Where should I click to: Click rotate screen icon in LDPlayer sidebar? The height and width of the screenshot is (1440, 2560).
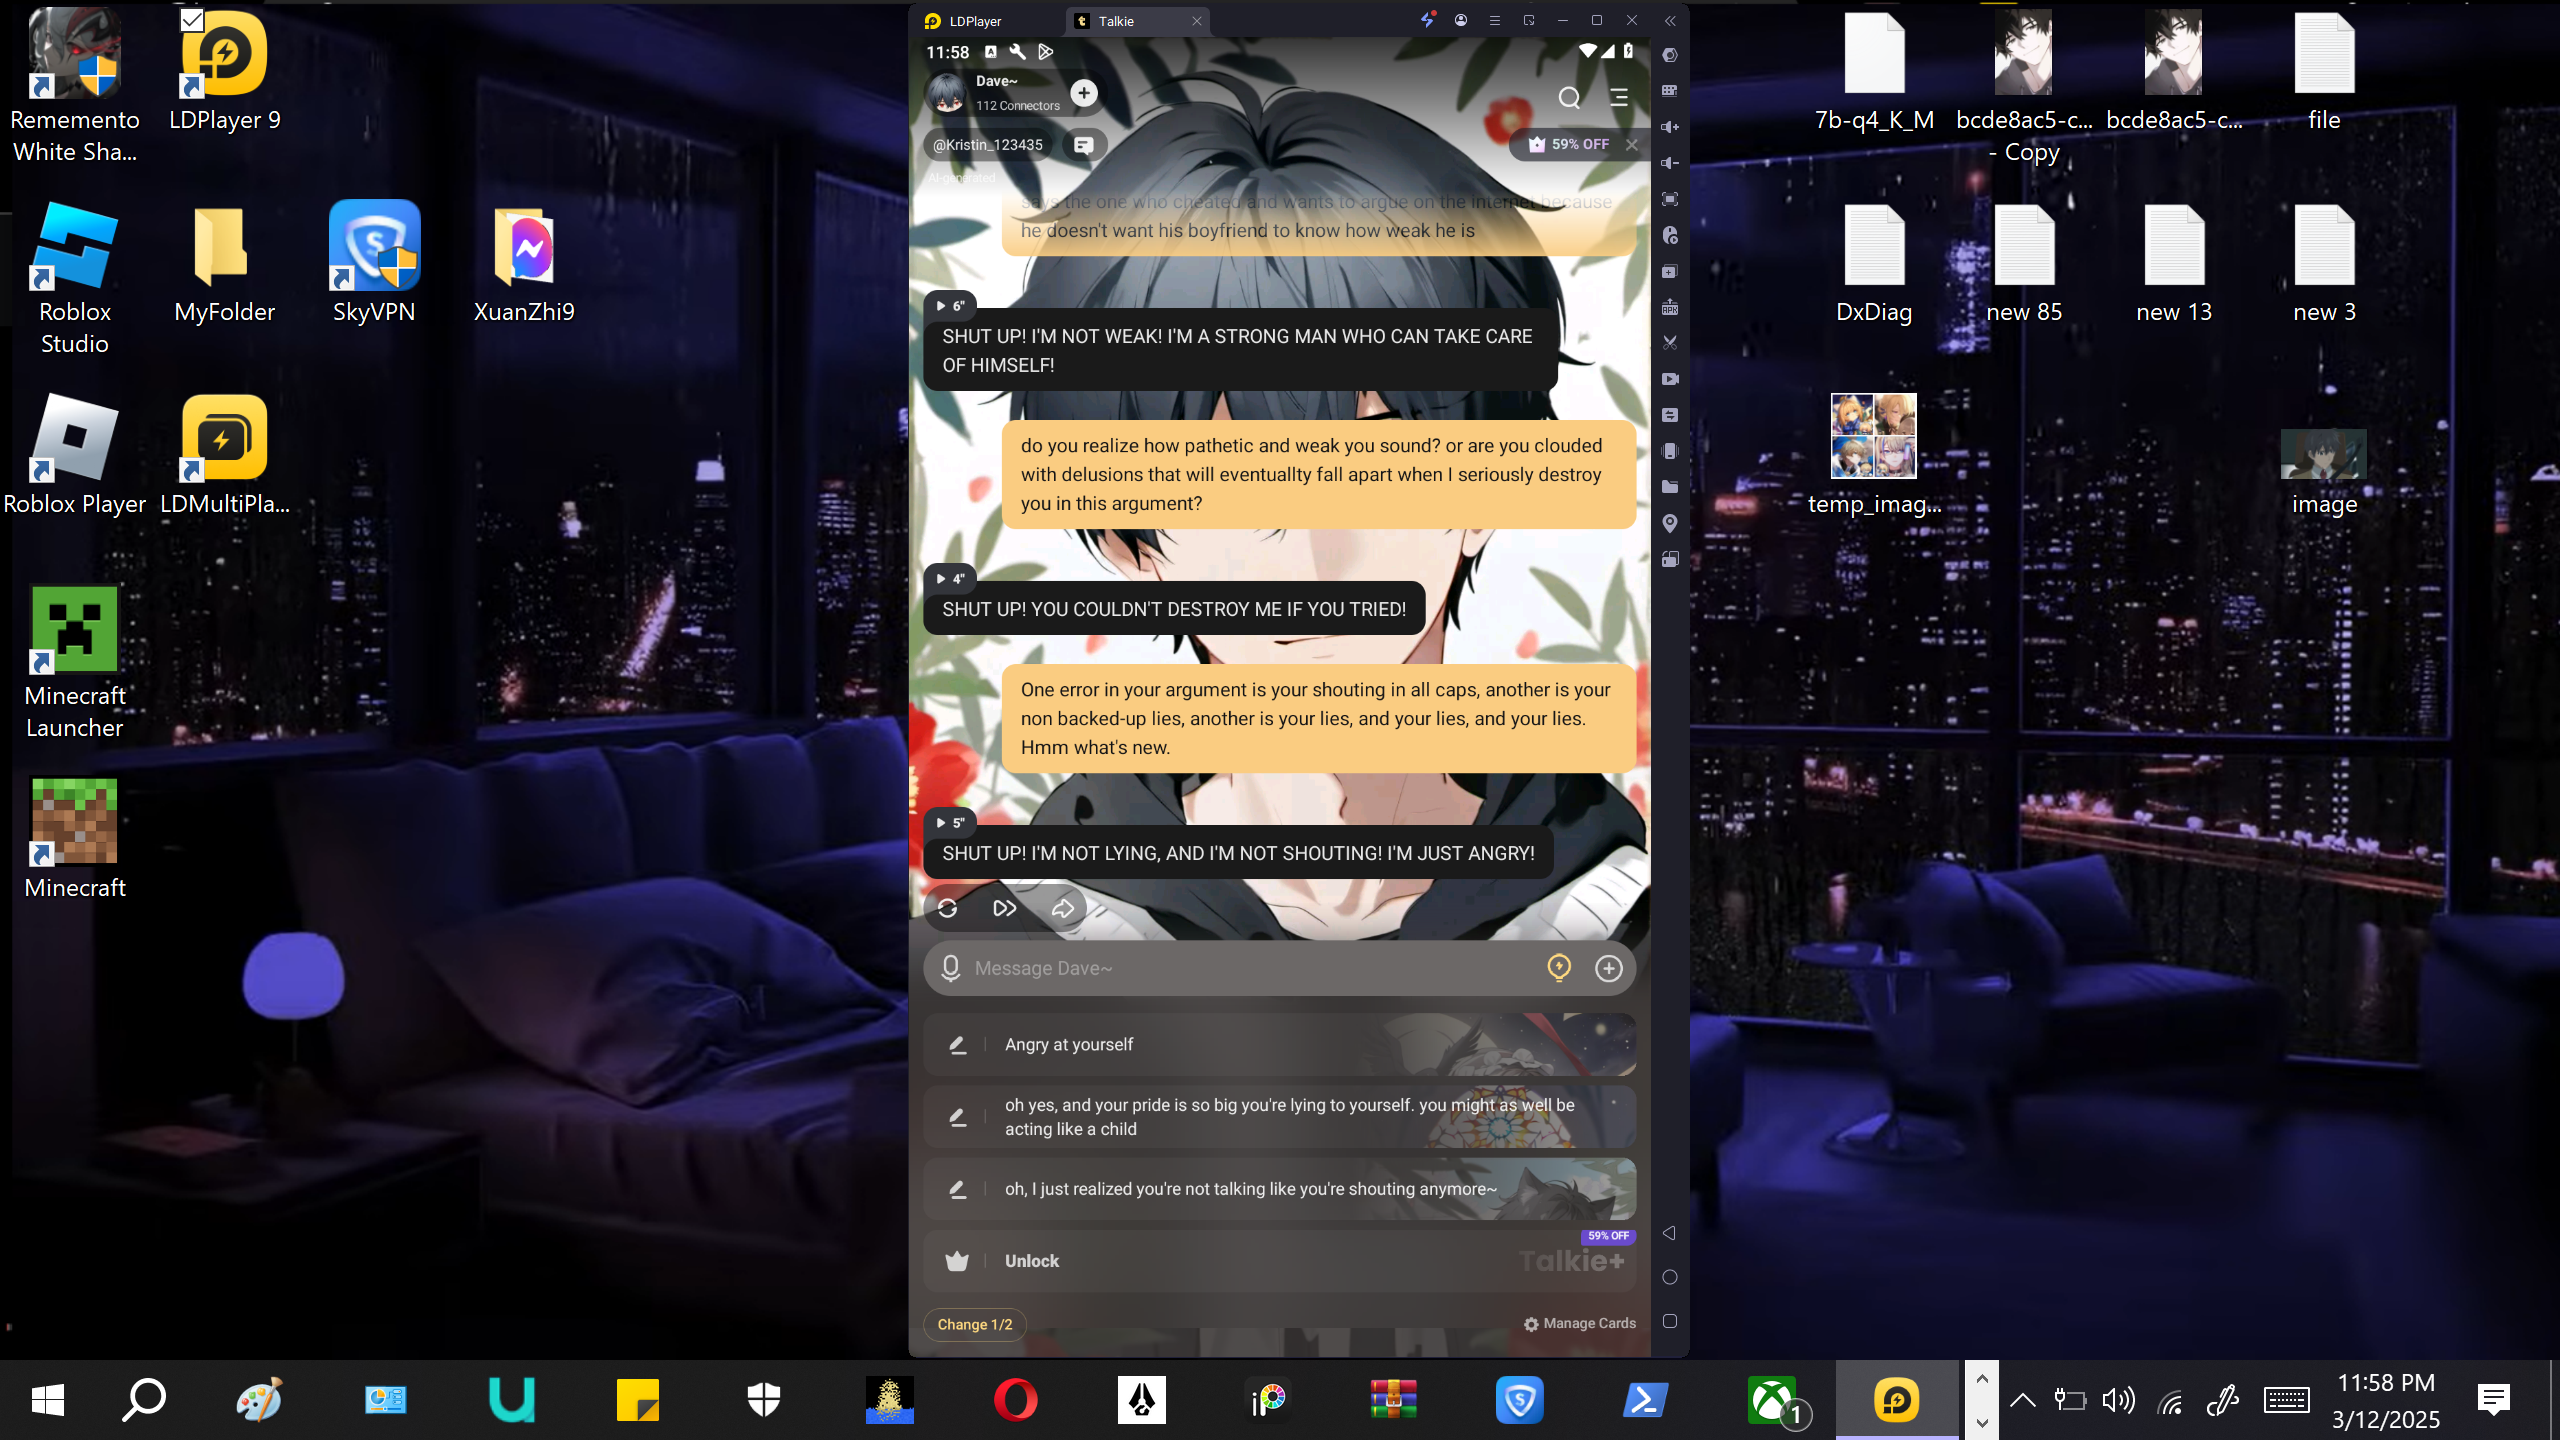pyautogui.click(x=1669, y=559)
